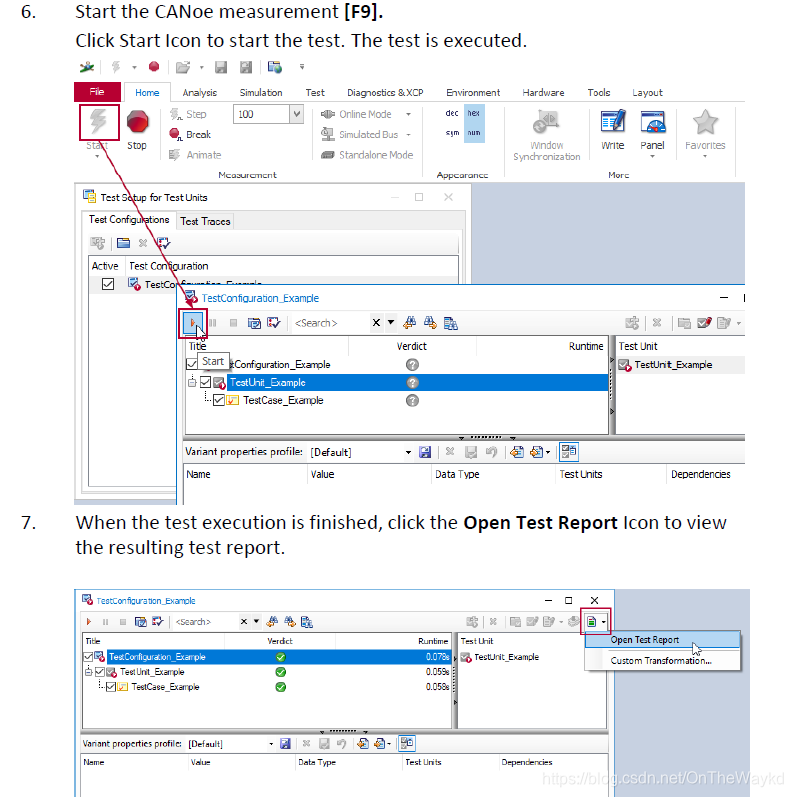The image size is (793, 797).
Task: Click the open folder icon in Test Setup toolbar
Action: [x=123, y=243]
